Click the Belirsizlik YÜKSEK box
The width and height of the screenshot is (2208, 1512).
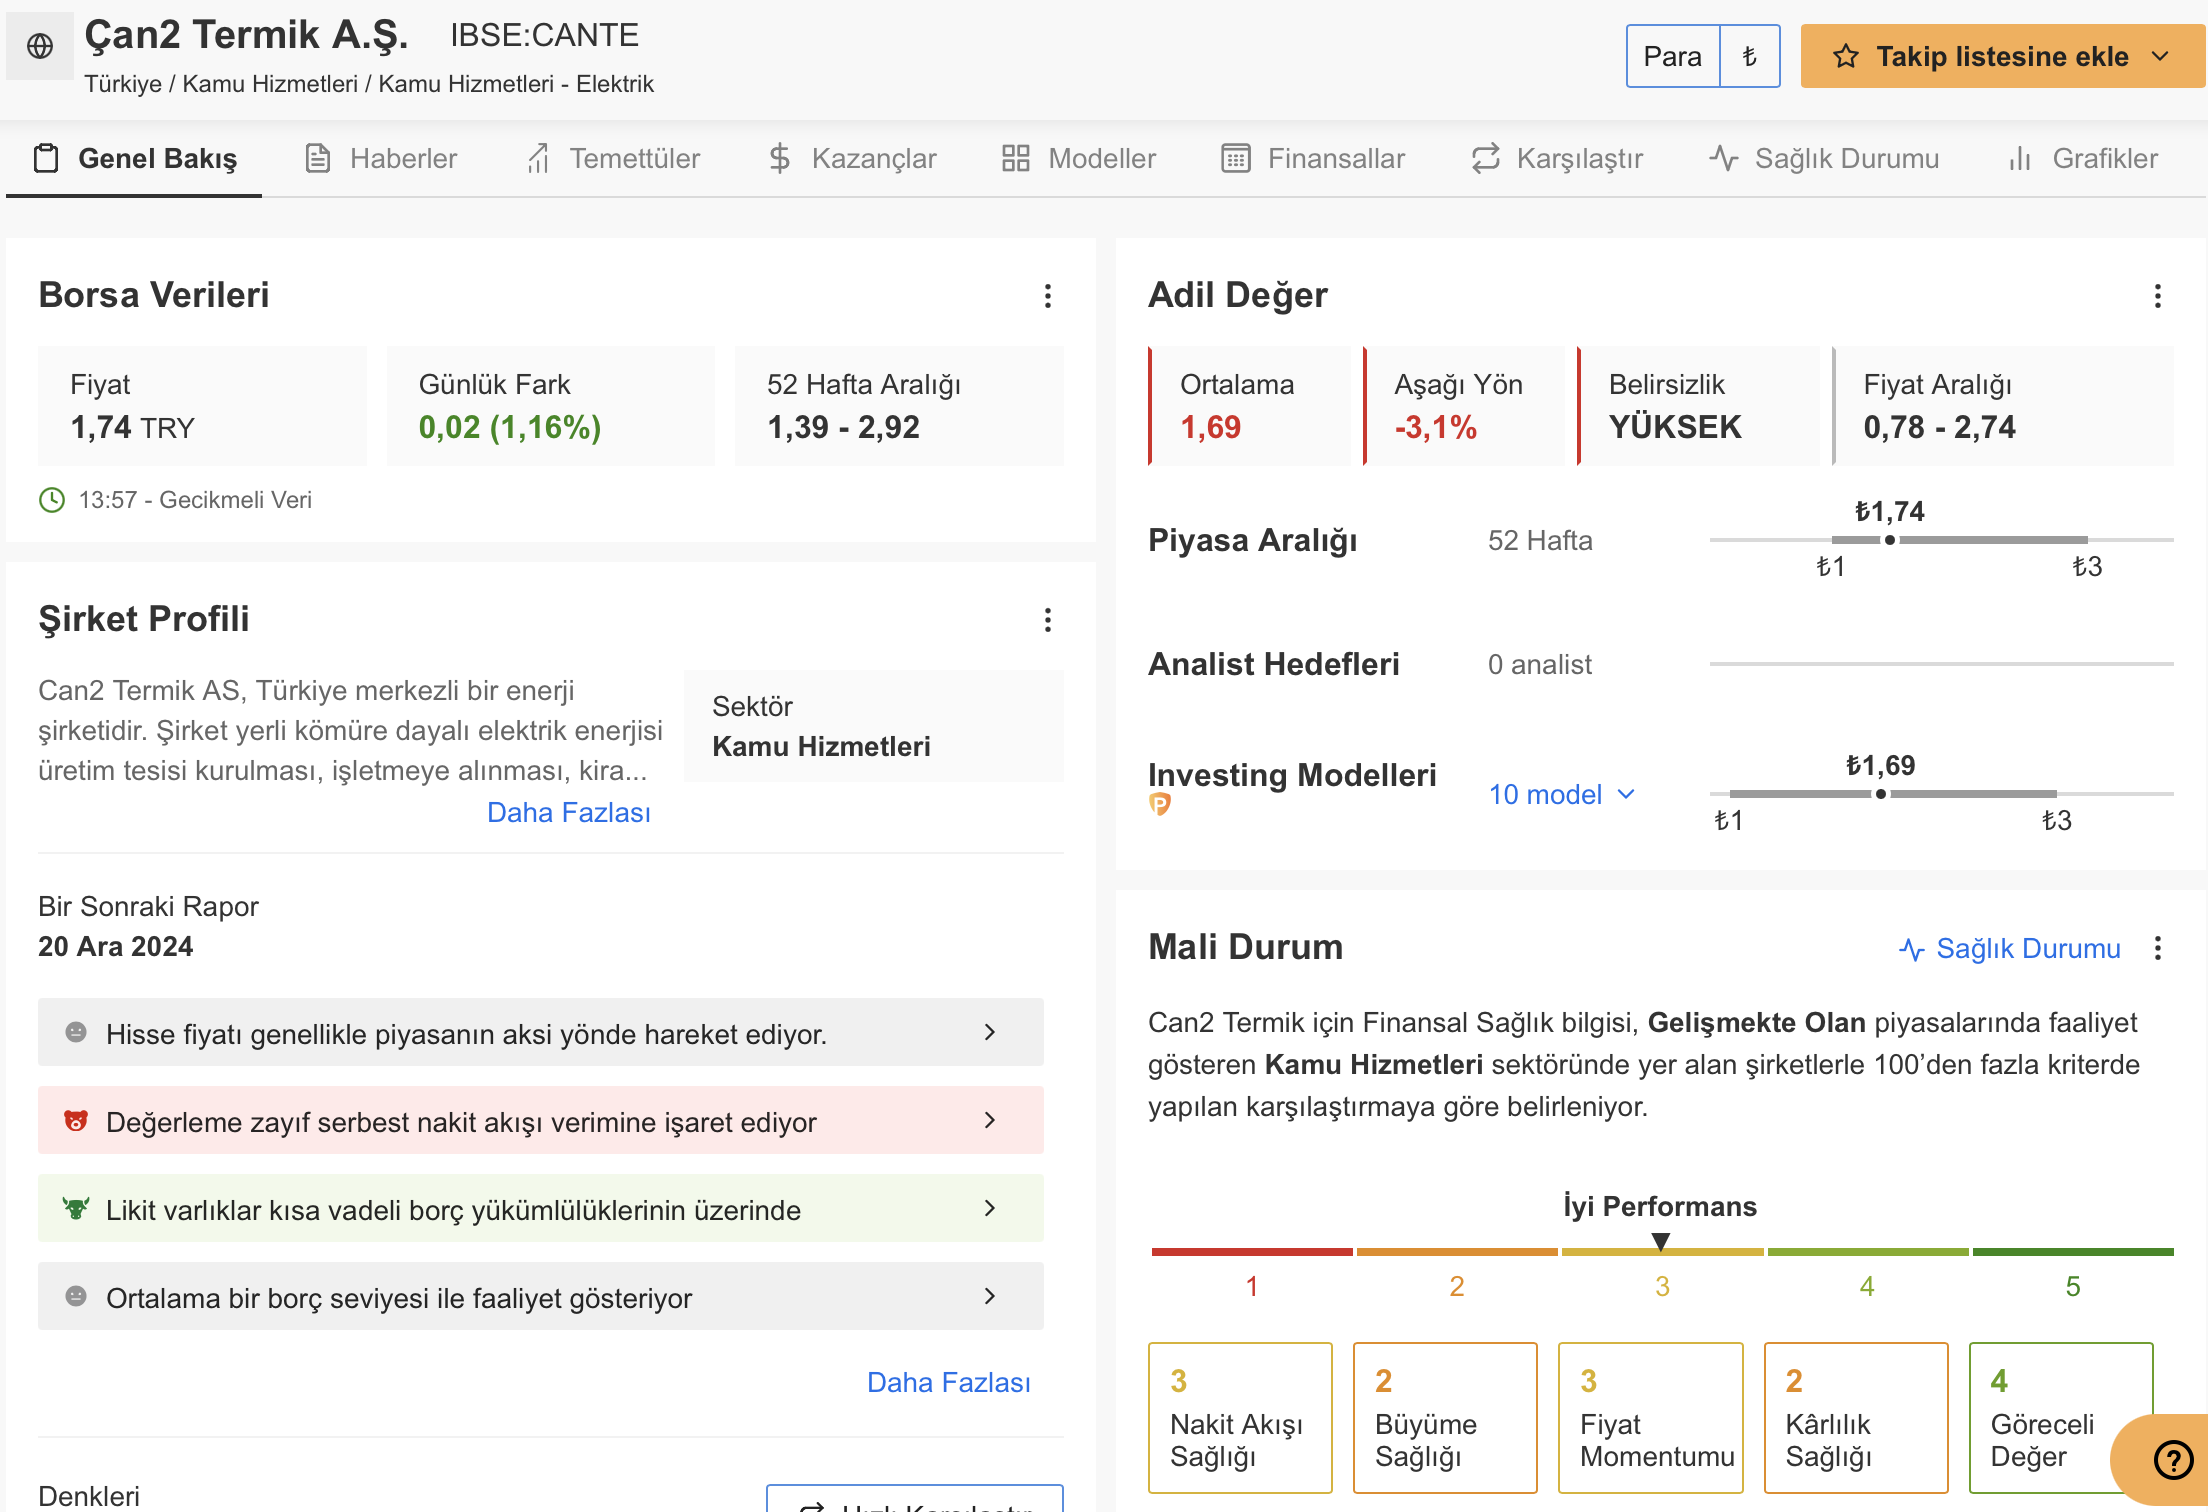1699,406
